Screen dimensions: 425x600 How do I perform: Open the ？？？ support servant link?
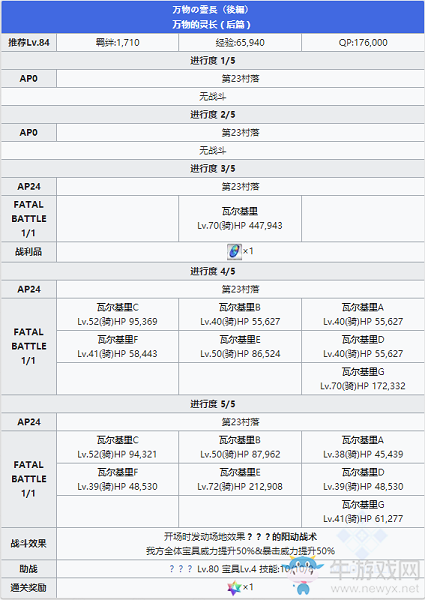tap(181, 569)
